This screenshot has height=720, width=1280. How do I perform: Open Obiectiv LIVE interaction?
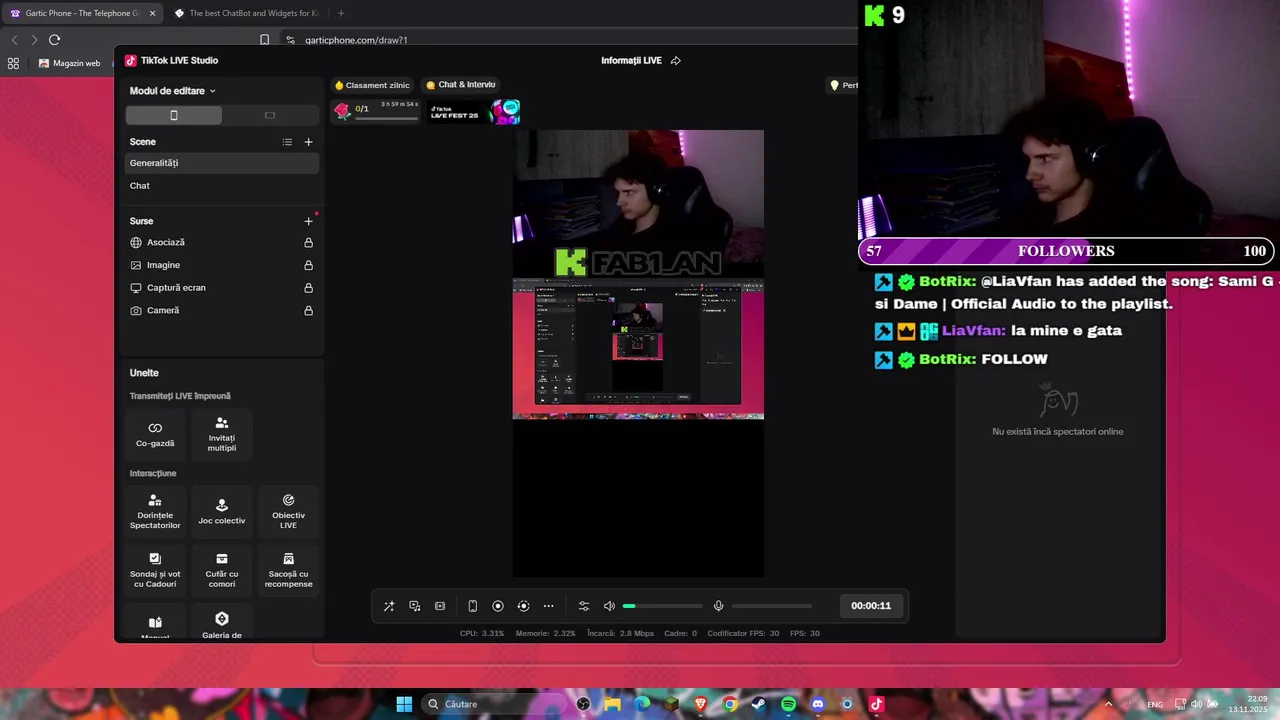click(288, 511)
